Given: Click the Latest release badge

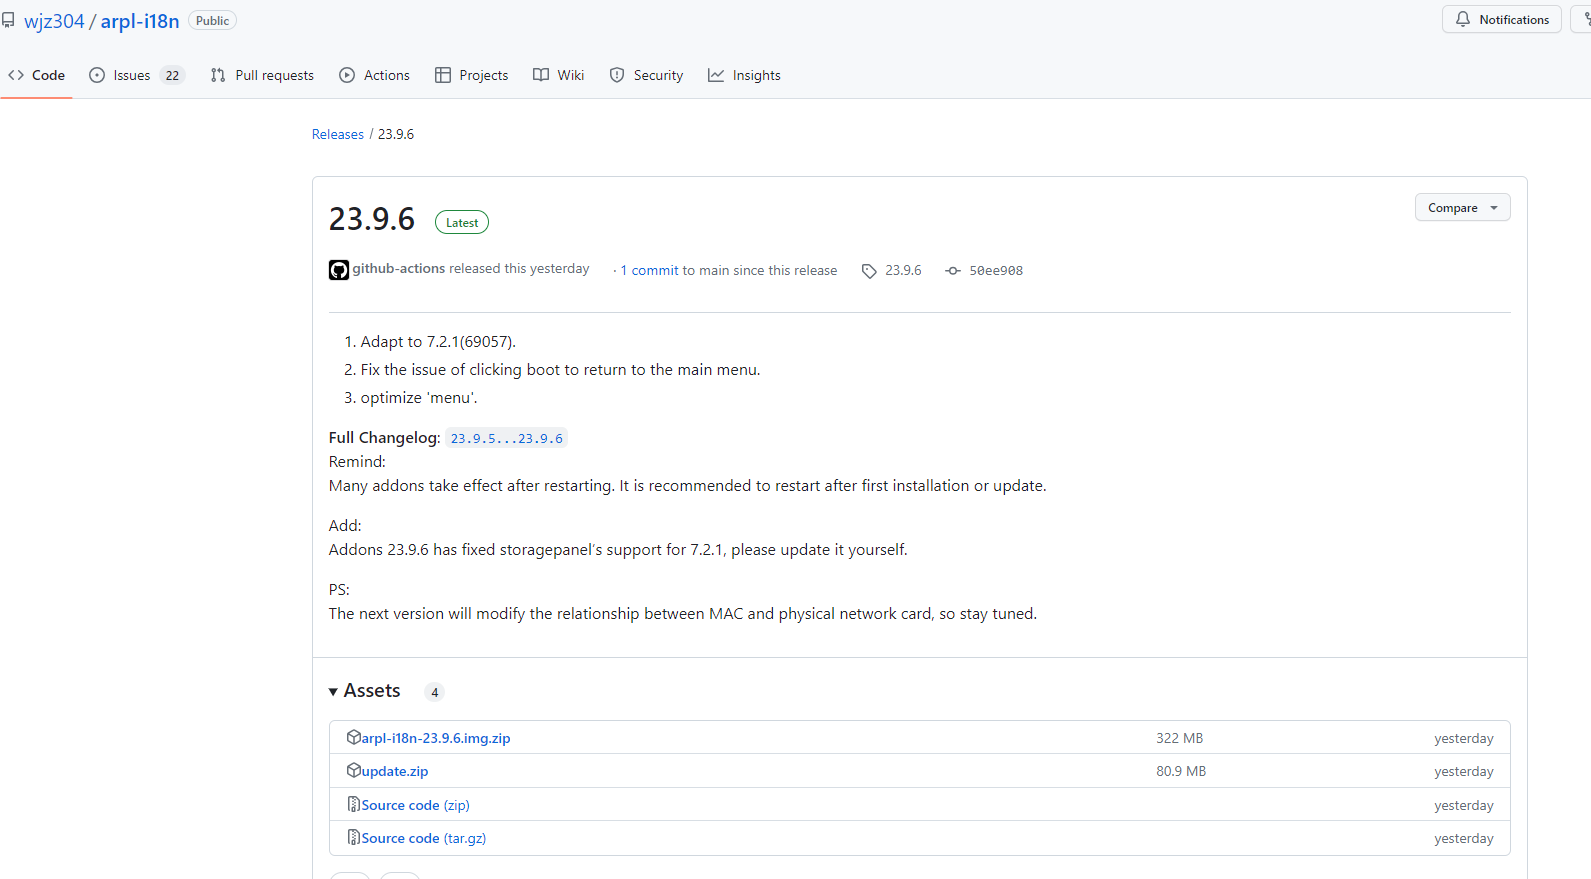Looking at the screenshot, I should 462,223.
